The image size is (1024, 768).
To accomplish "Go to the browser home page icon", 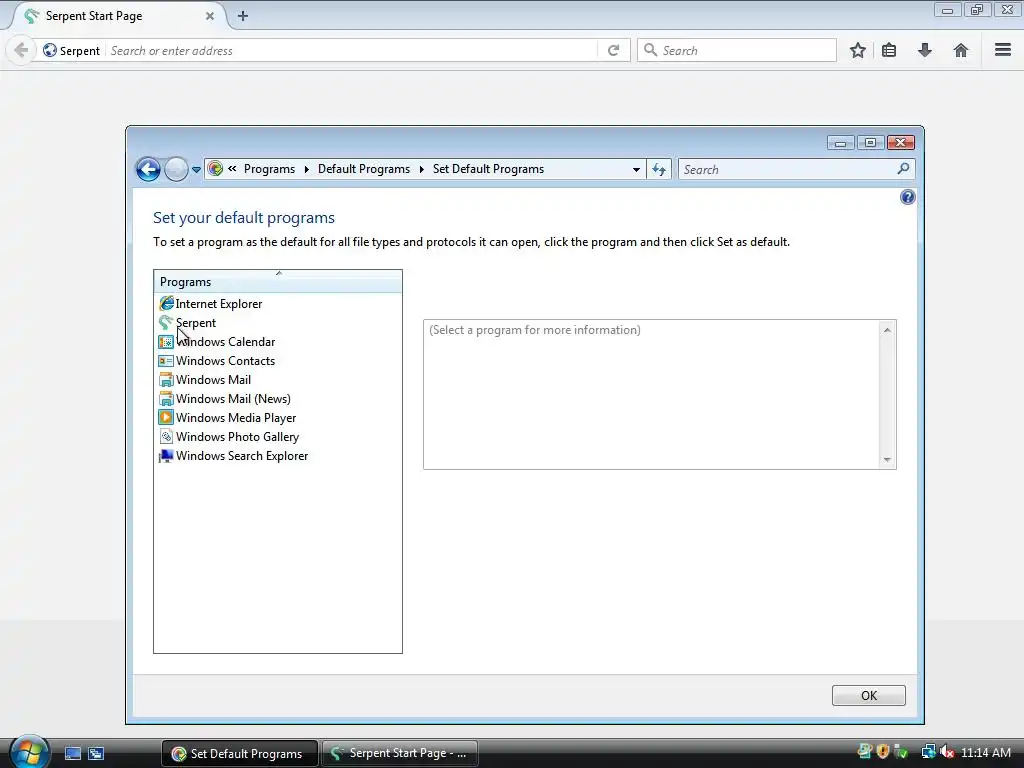I will pyautogui.click(x=961, y=50).
